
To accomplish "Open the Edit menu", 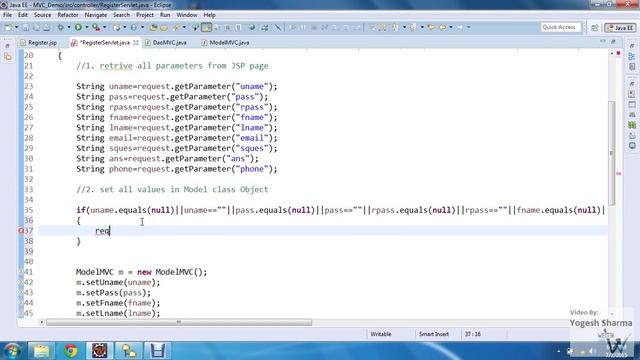I will 23,15.
